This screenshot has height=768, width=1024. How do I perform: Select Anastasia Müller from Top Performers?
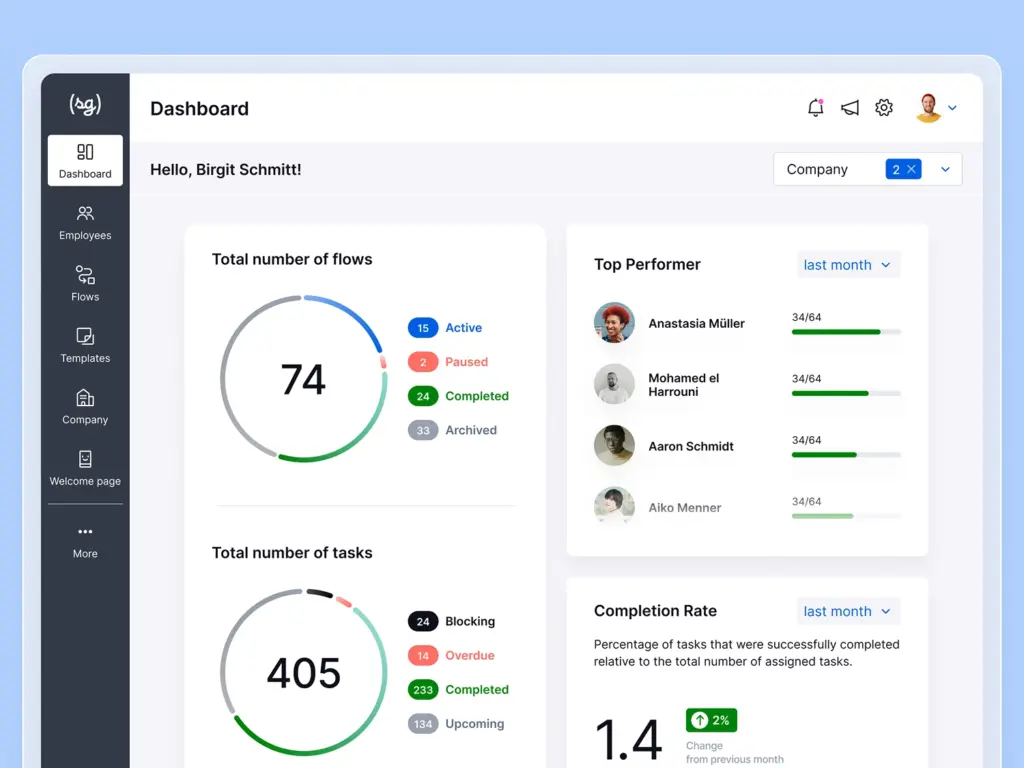point(695,323)
